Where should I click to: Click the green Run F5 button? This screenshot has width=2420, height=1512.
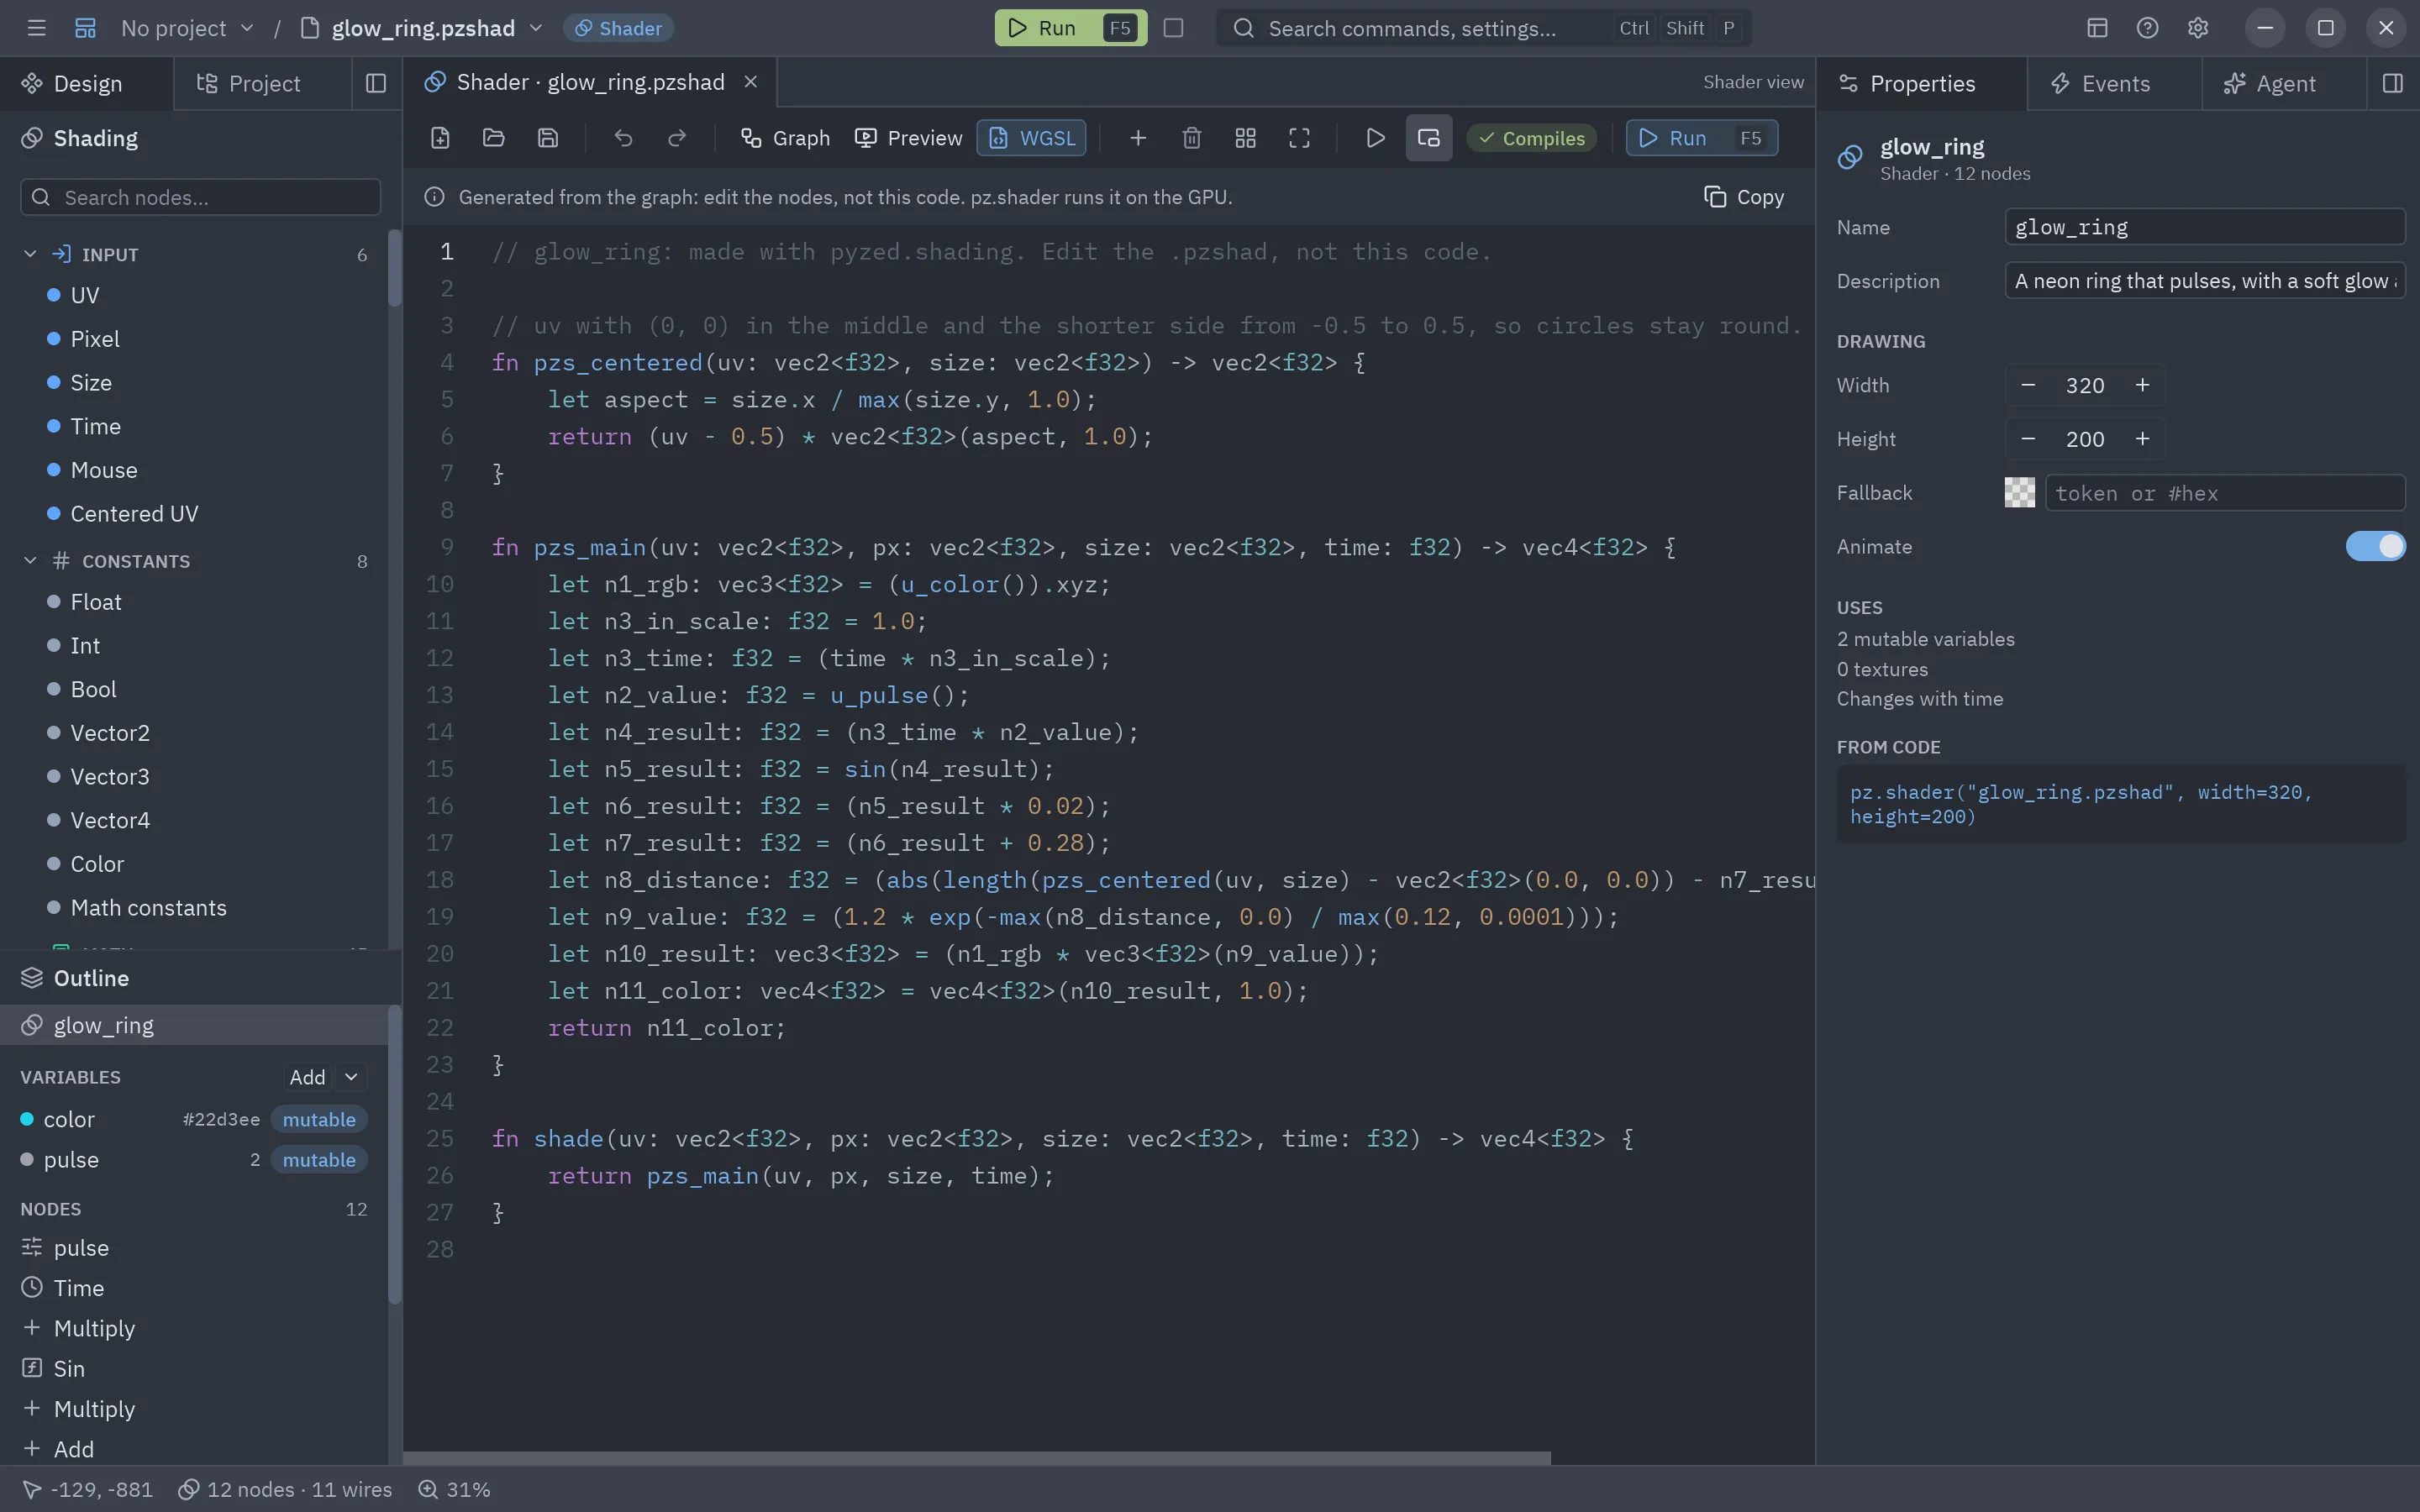click(x=1070, y=28)
